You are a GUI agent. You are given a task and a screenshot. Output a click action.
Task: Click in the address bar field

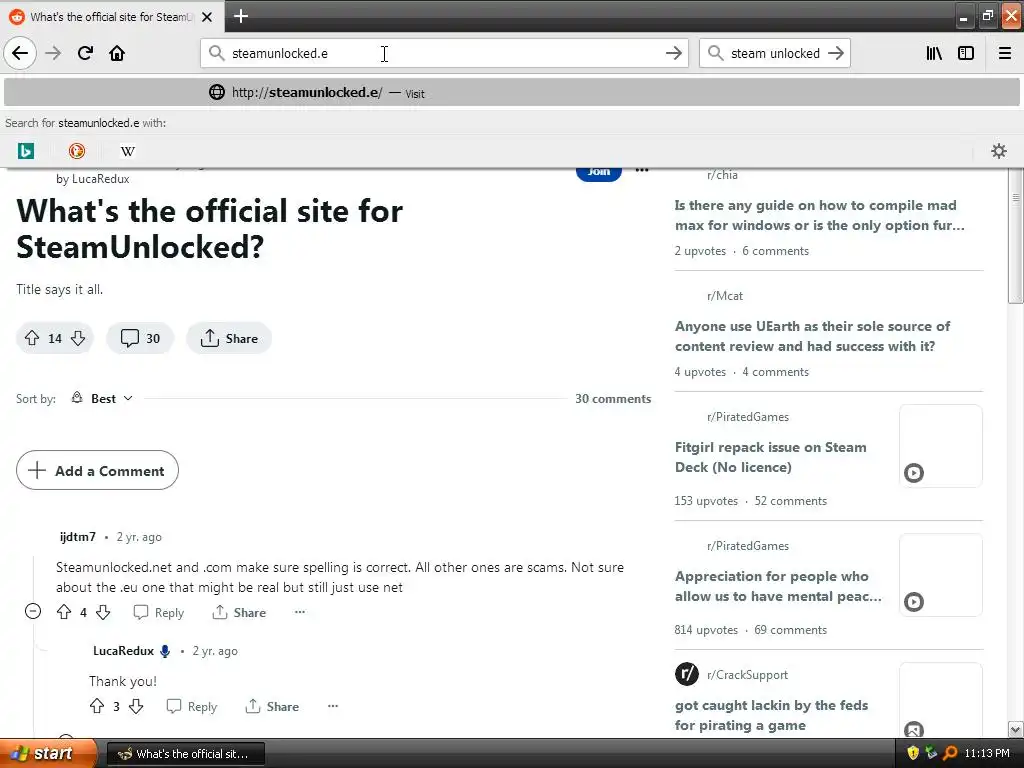[x=444, y=53]
